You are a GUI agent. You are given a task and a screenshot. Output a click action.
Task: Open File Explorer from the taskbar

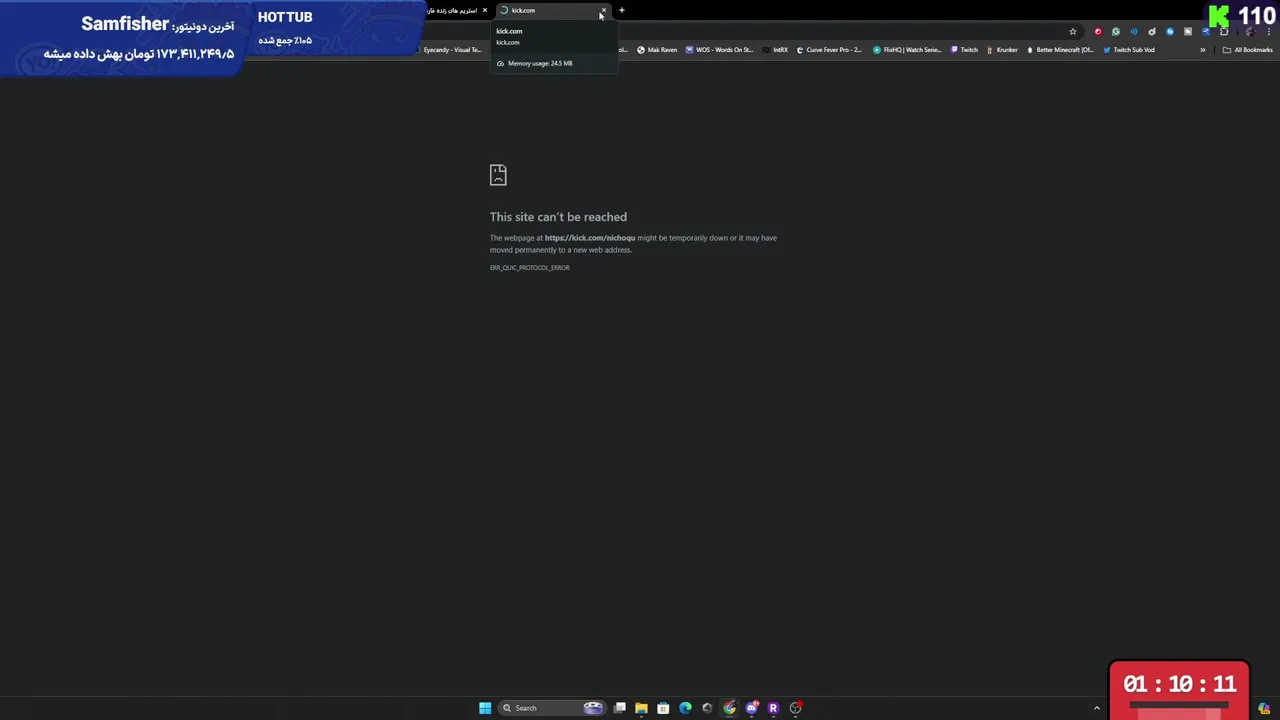click(641, 708)
